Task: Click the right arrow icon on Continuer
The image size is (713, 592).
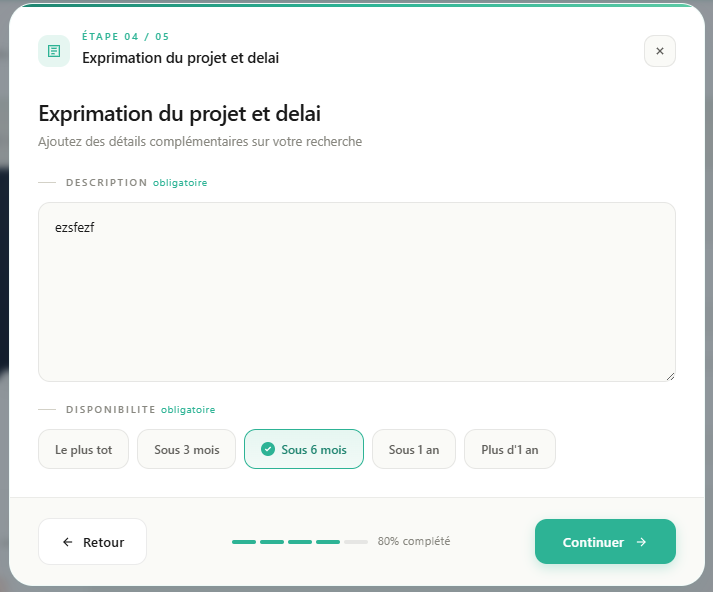Action: point(641,542)
